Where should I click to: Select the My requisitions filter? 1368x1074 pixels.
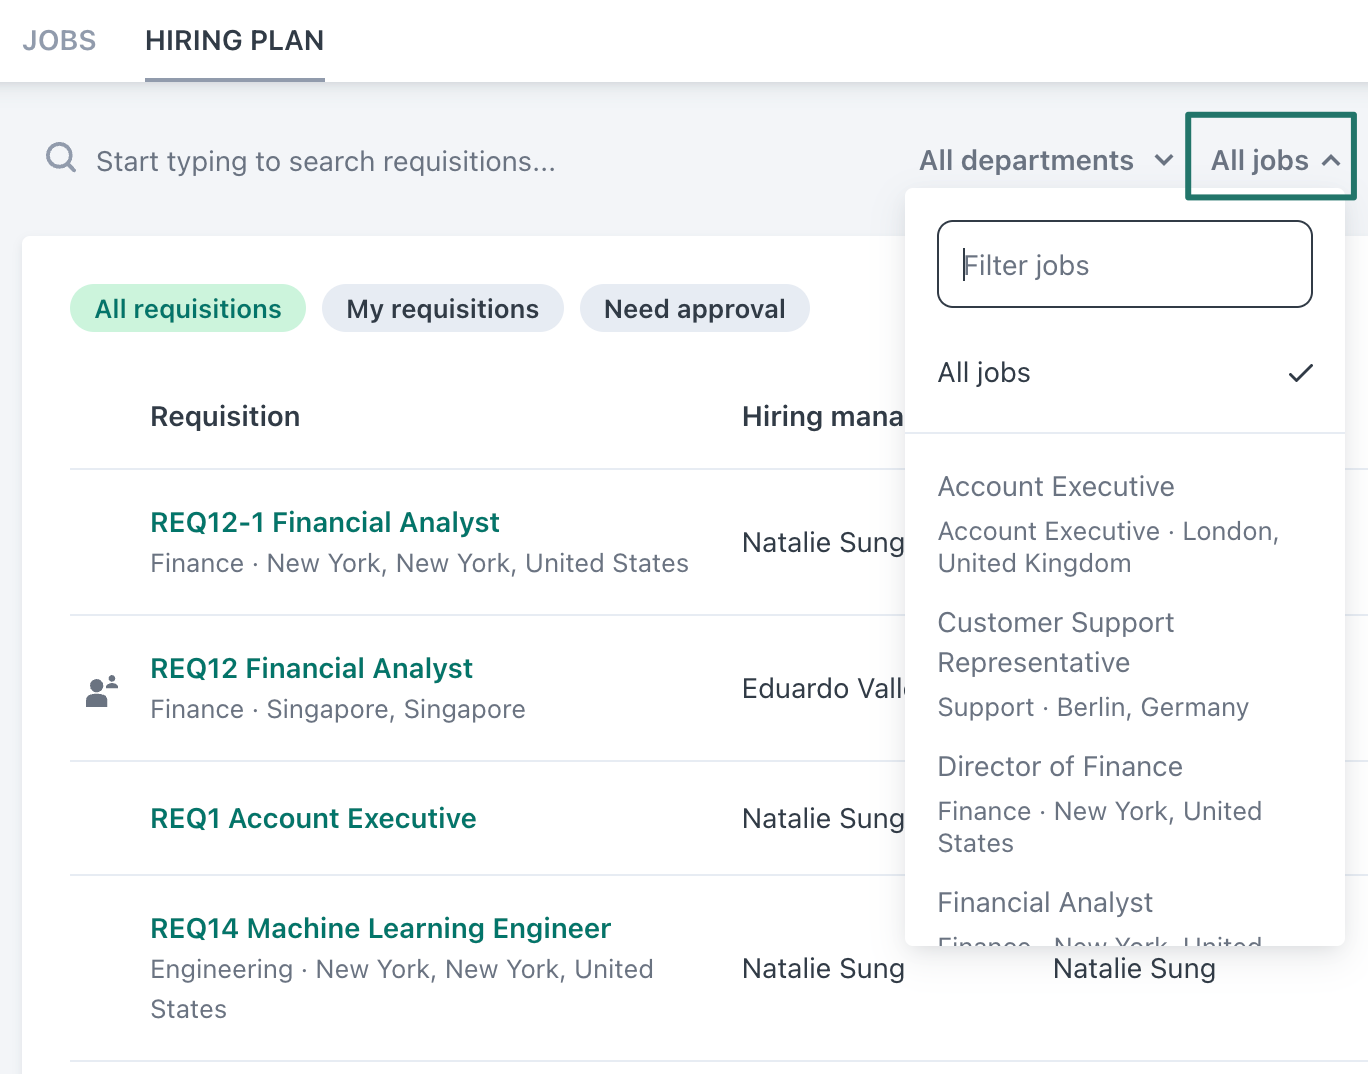(442, 308)
